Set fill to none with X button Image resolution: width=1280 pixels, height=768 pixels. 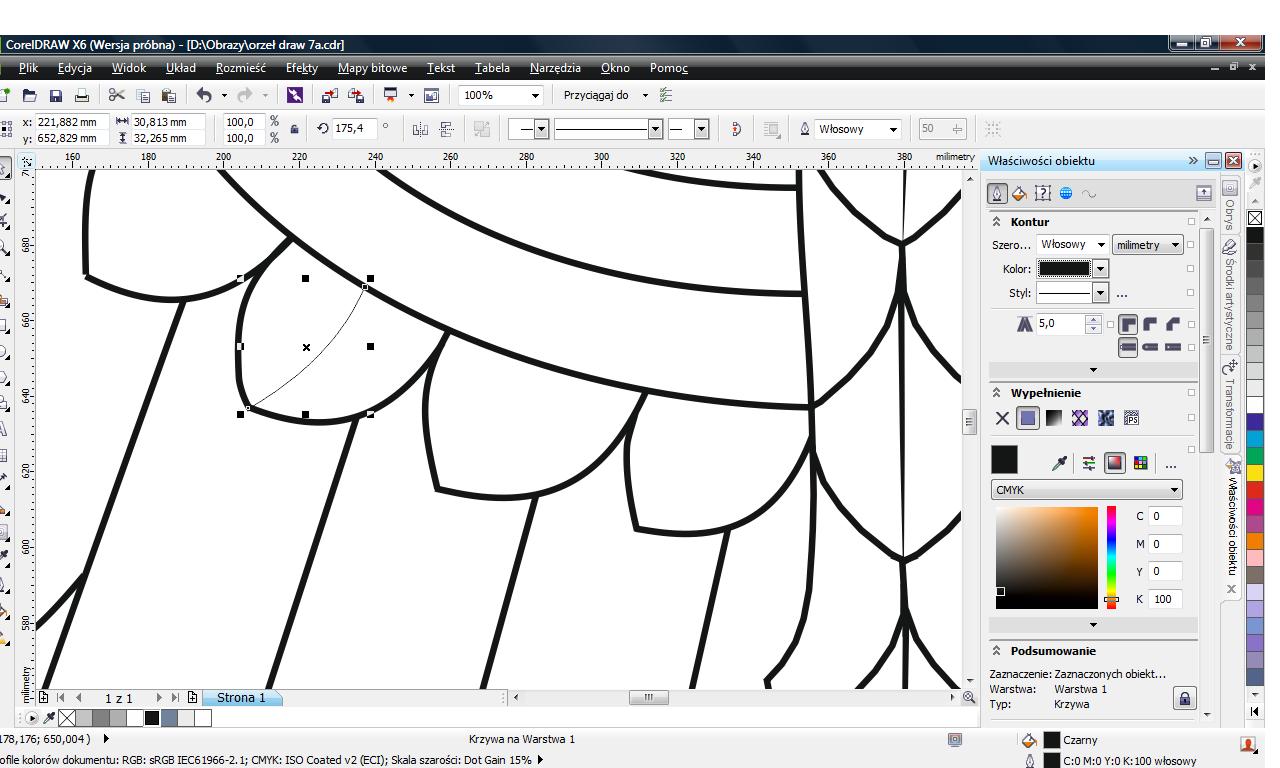point(1002,418)
